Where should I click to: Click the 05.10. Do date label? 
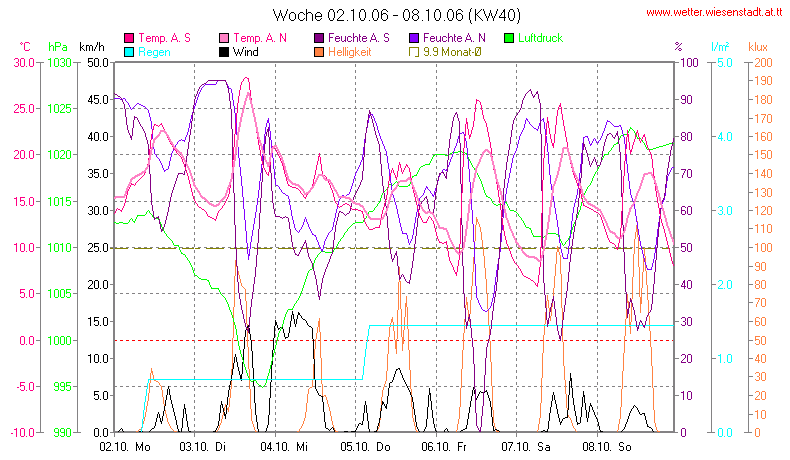(365, 447)
